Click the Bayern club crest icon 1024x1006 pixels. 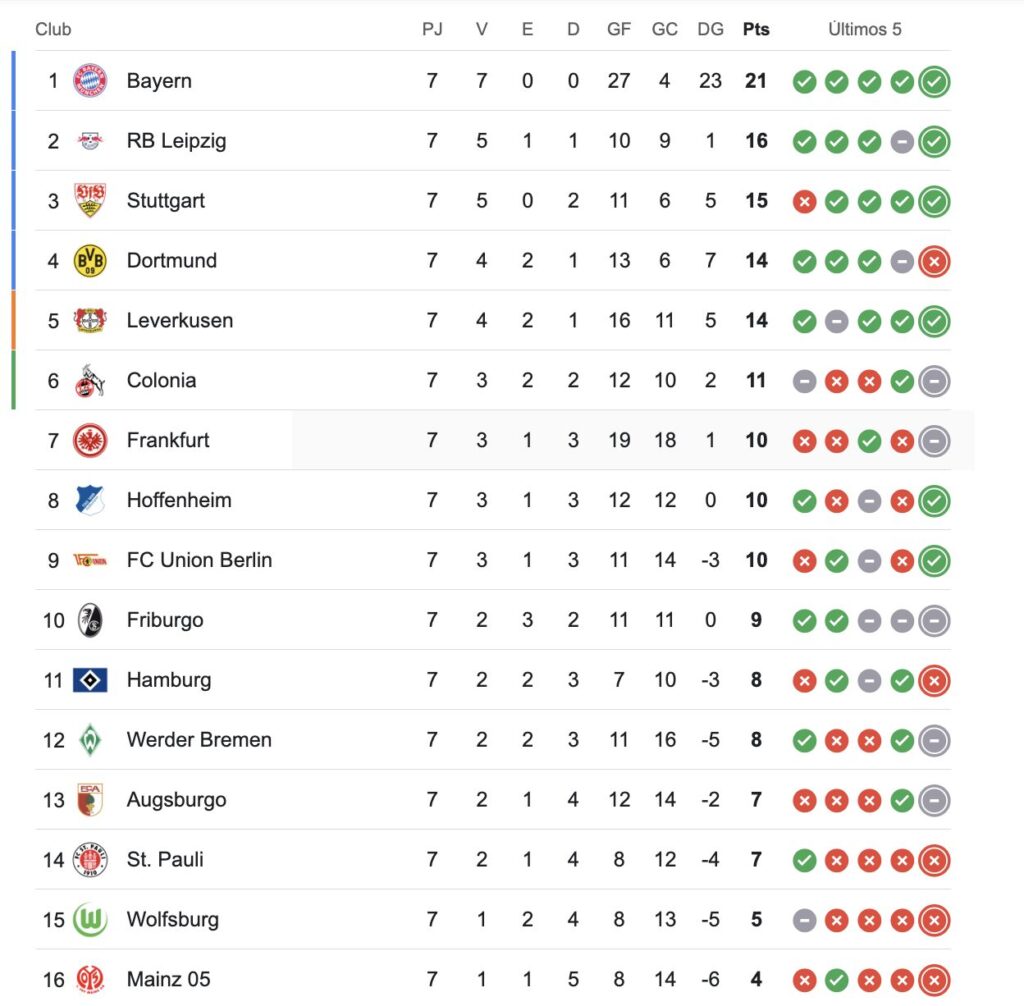point(90,81)
